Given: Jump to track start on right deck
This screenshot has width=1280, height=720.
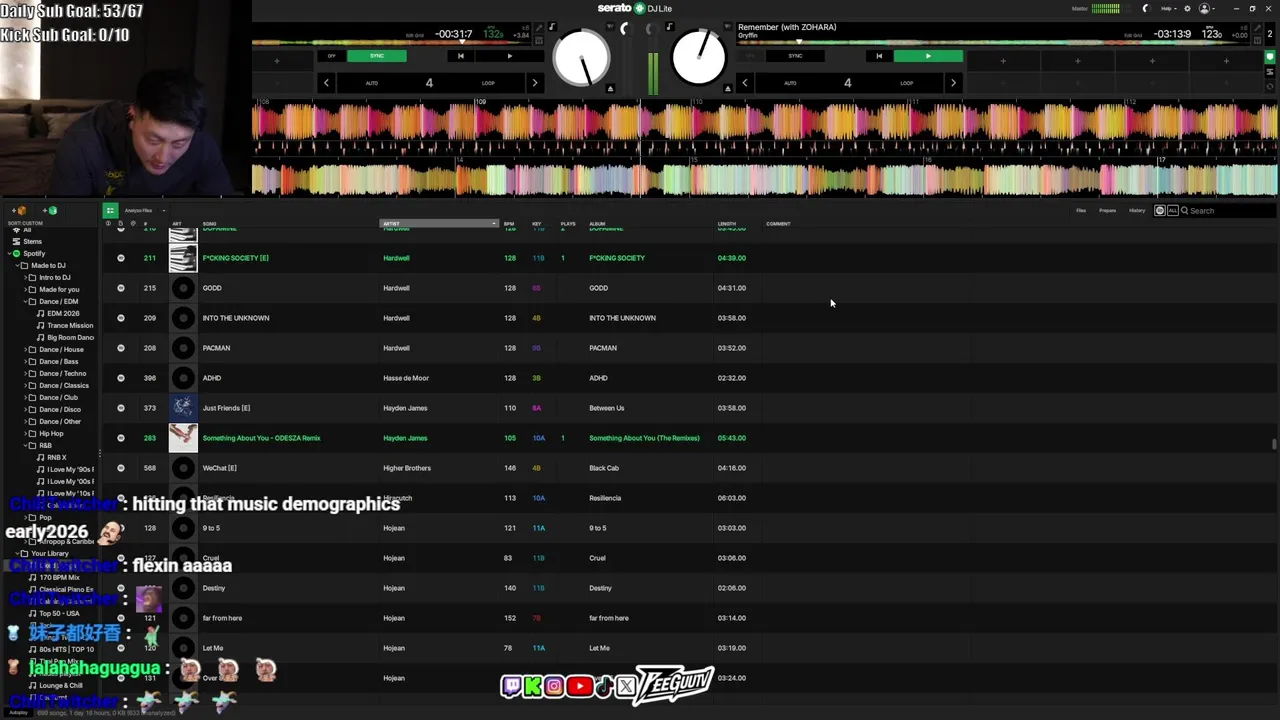Looking at the screenshot, I should click(x=879, y=56).
